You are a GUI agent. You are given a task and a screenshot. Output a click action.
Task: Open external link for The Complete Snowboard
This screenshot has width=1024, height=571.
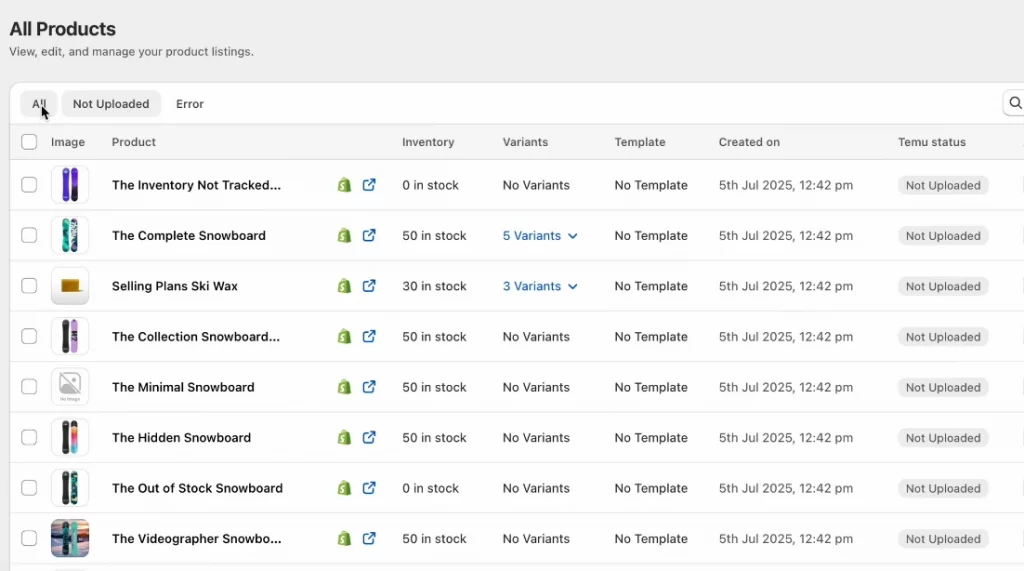pos(369,236)
